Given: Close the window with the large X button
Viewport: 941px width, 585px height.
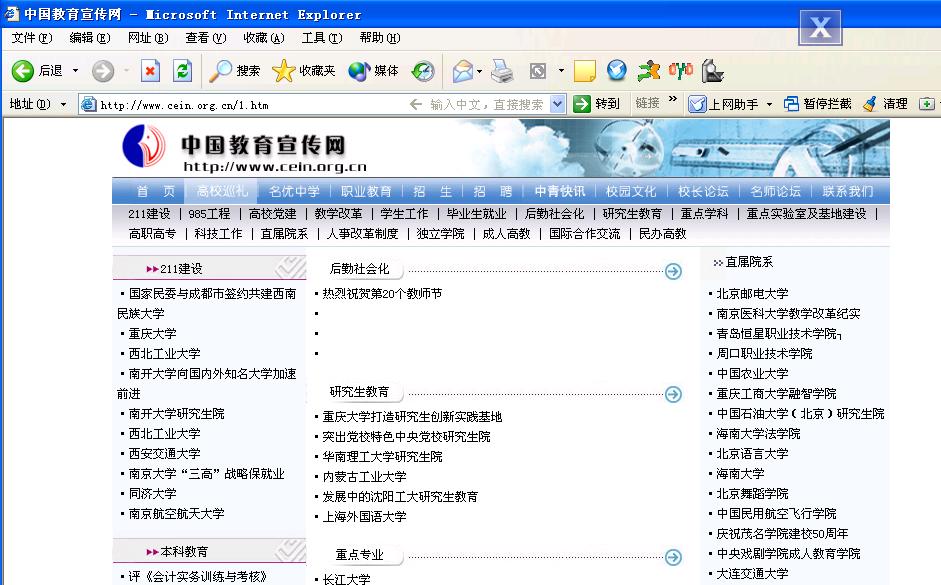Looking at the screenshot, I should point(820,28).
